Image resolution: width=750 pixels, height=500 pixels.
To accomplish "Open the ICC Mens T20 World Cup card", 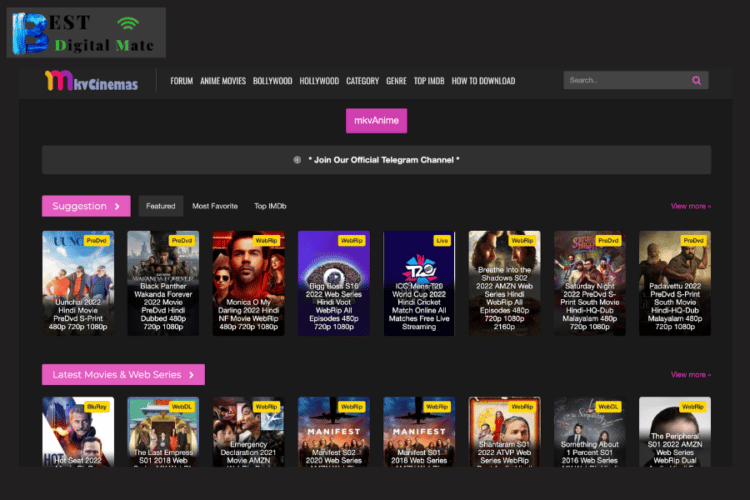I will click(x=419, y=283).
